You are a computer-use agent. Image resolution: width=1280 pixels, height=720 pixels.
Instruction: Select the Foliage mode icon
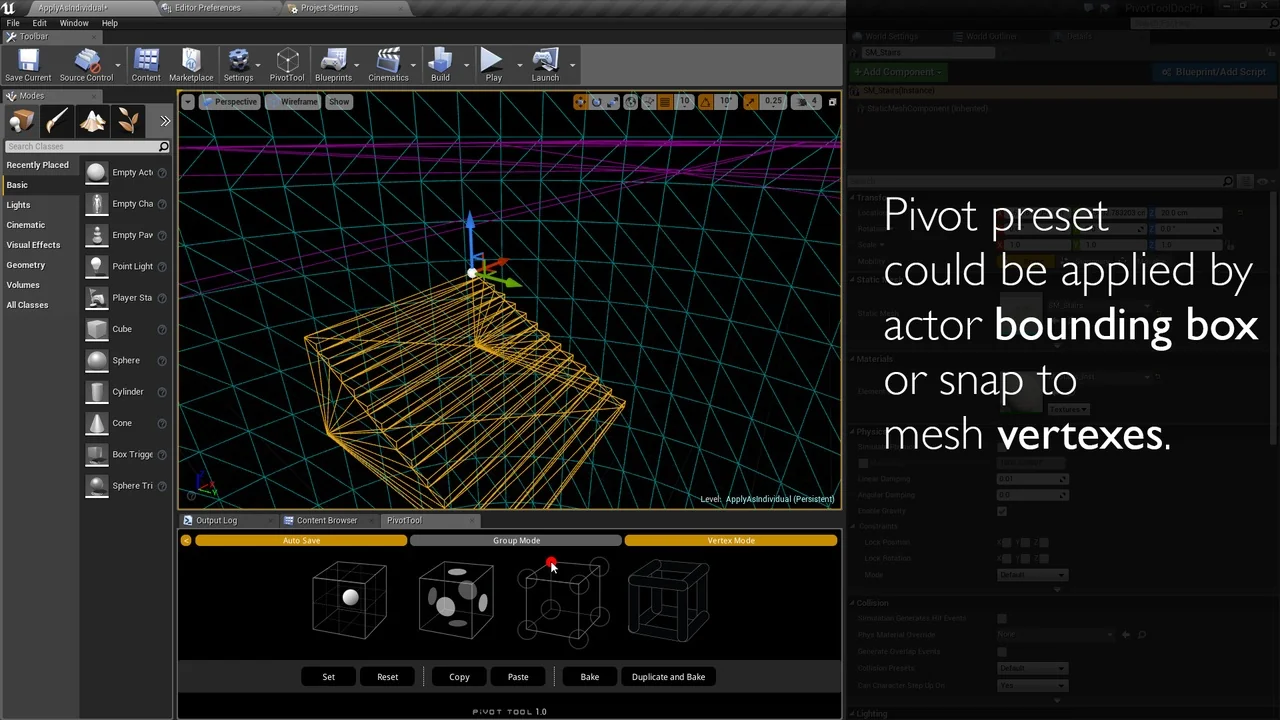128,120
